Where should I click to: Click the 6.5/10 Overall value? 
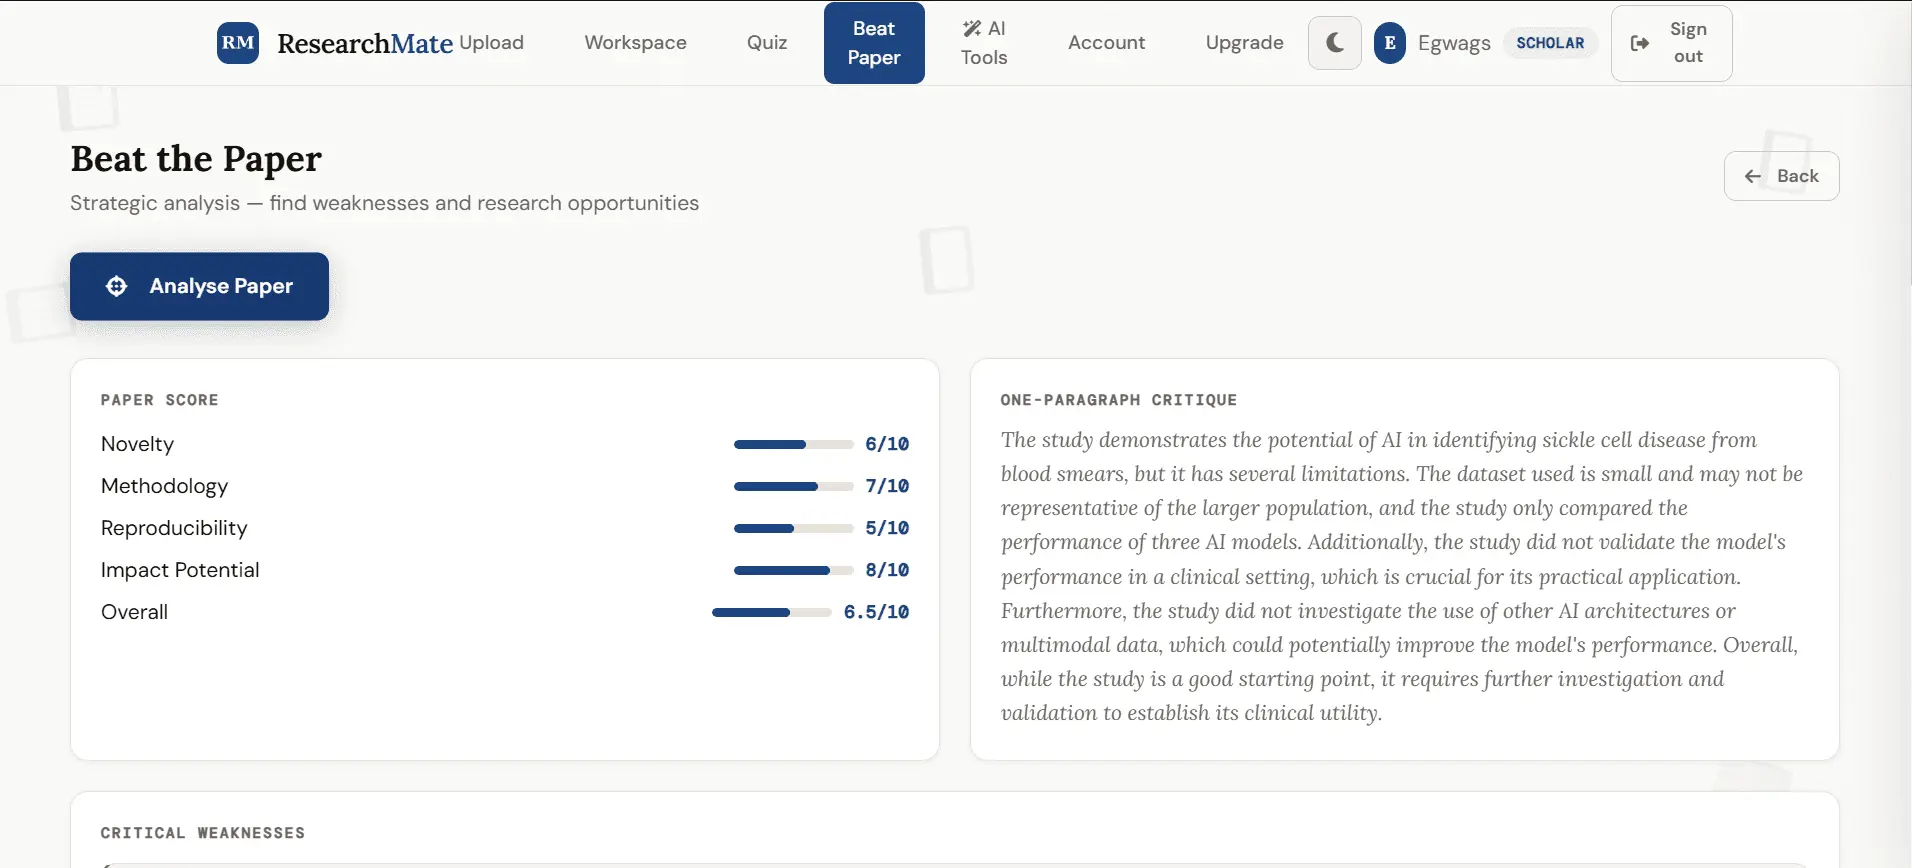[876, 612]
